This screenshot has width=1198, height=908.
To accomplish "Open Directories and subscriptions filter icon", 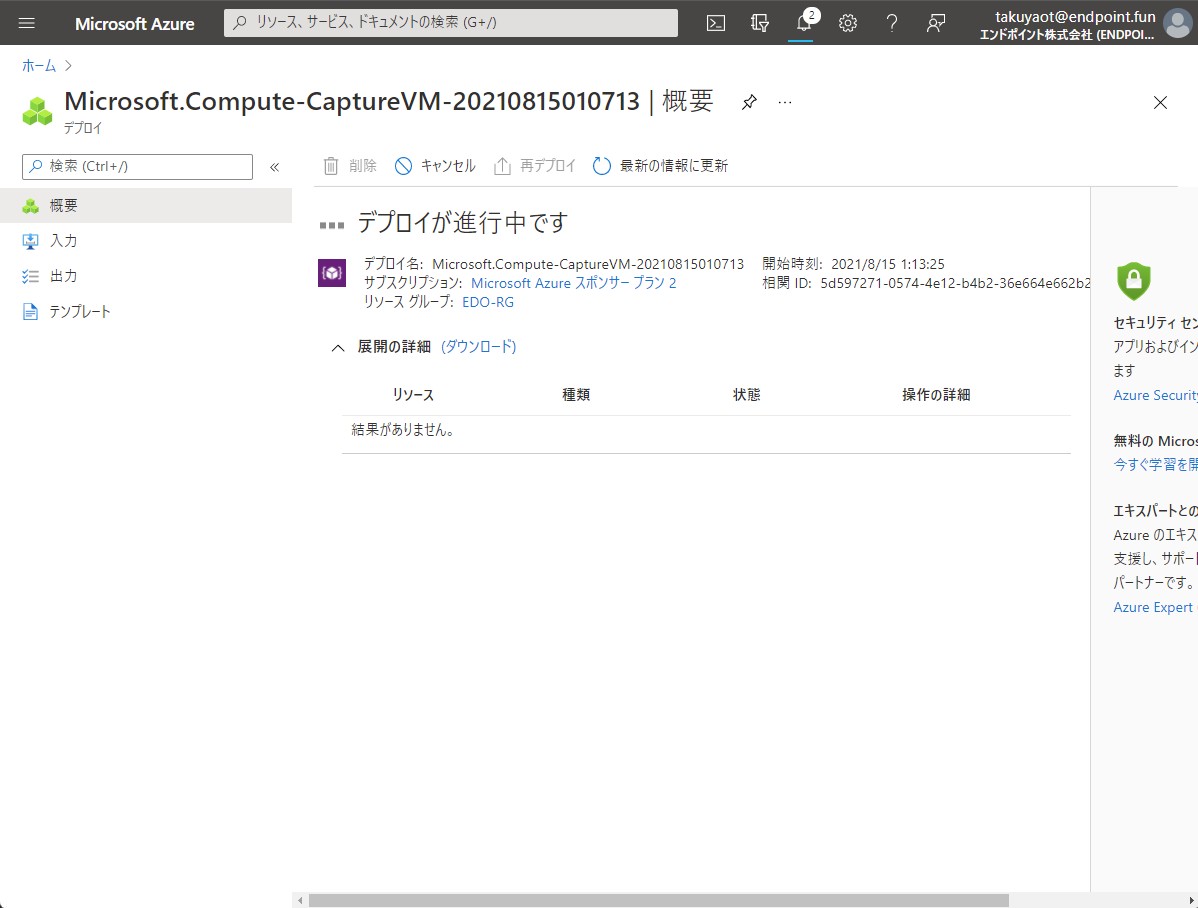I will pyautogui.click(x=759, y=23).
